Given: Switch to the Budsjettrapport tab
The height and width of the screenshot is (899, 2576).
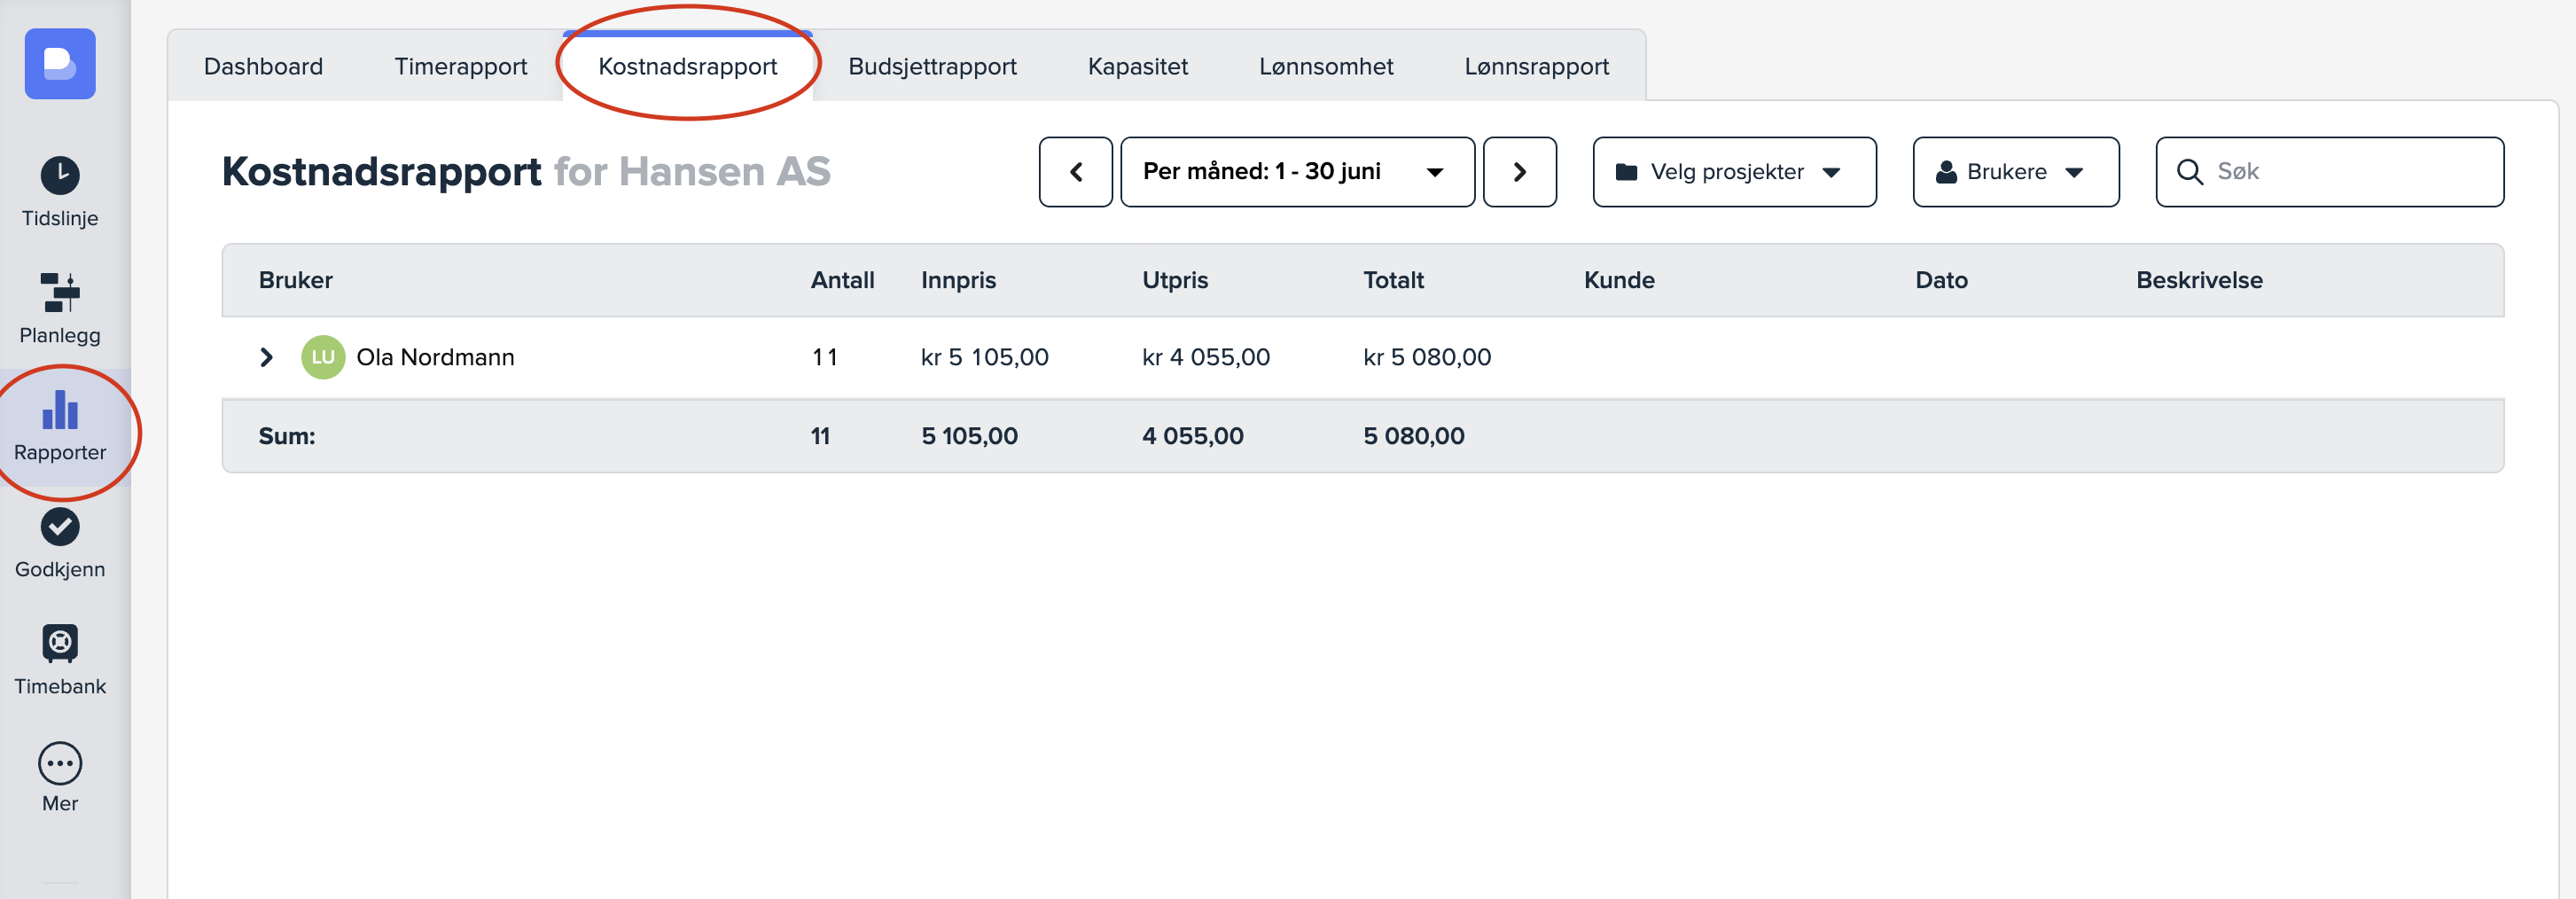Looking at the screenshot, I should 931,67.
